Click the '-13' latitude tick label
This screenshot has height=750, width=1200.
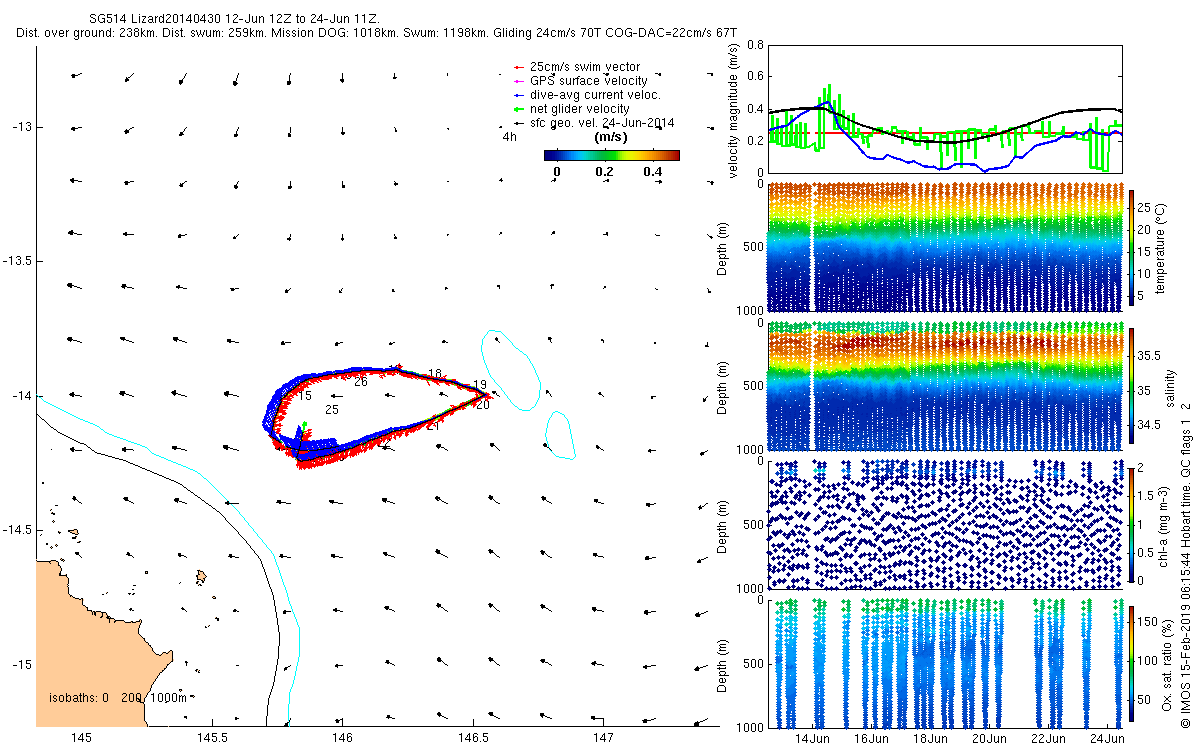click(x=22, y=127)
